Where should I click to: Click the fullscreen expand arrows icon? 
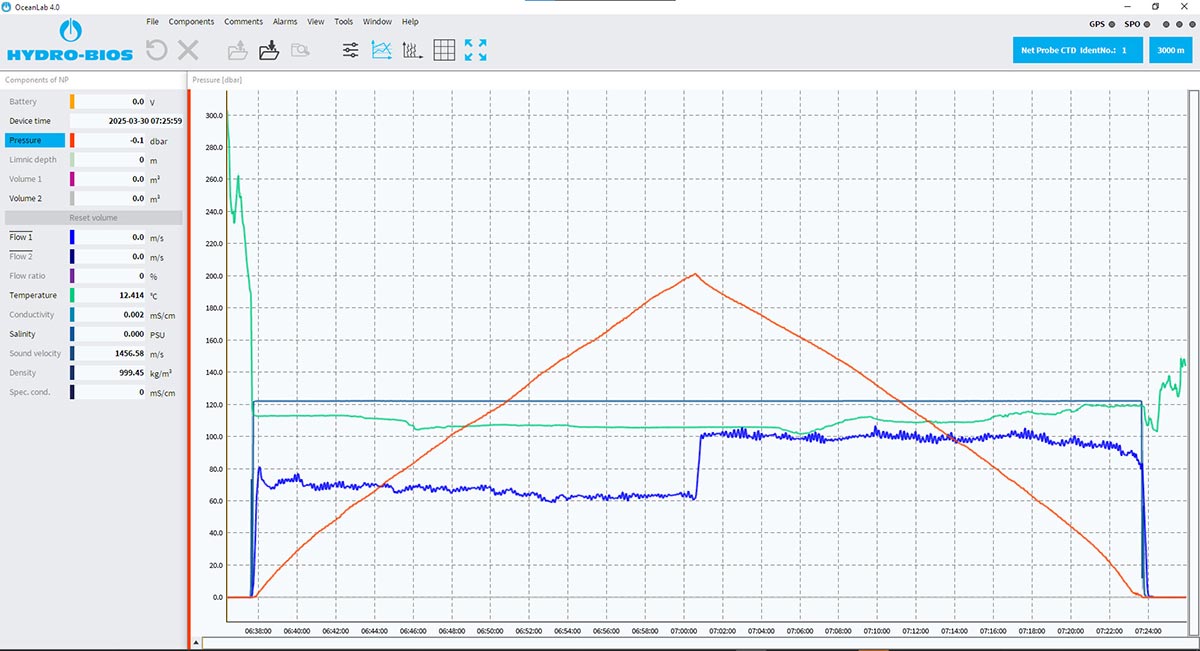[476, 50]
